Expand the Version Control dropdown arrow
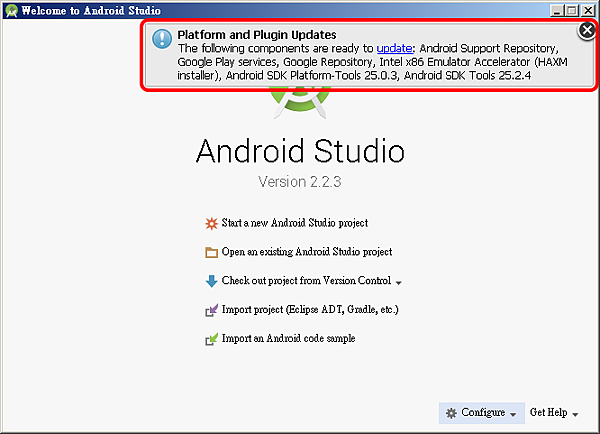 click(398, 283)
